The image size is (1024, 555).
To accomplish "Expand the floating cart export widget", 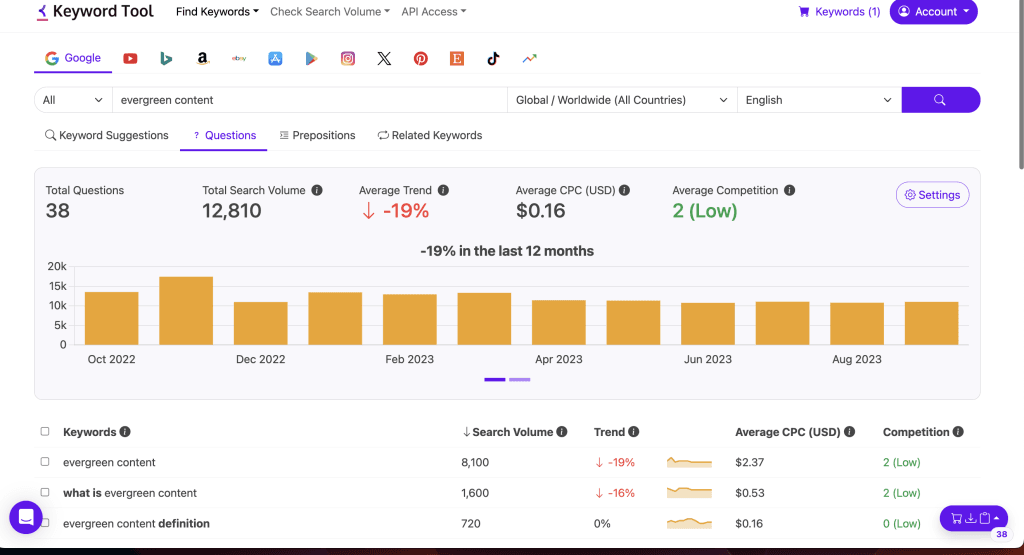I will 974,518.
